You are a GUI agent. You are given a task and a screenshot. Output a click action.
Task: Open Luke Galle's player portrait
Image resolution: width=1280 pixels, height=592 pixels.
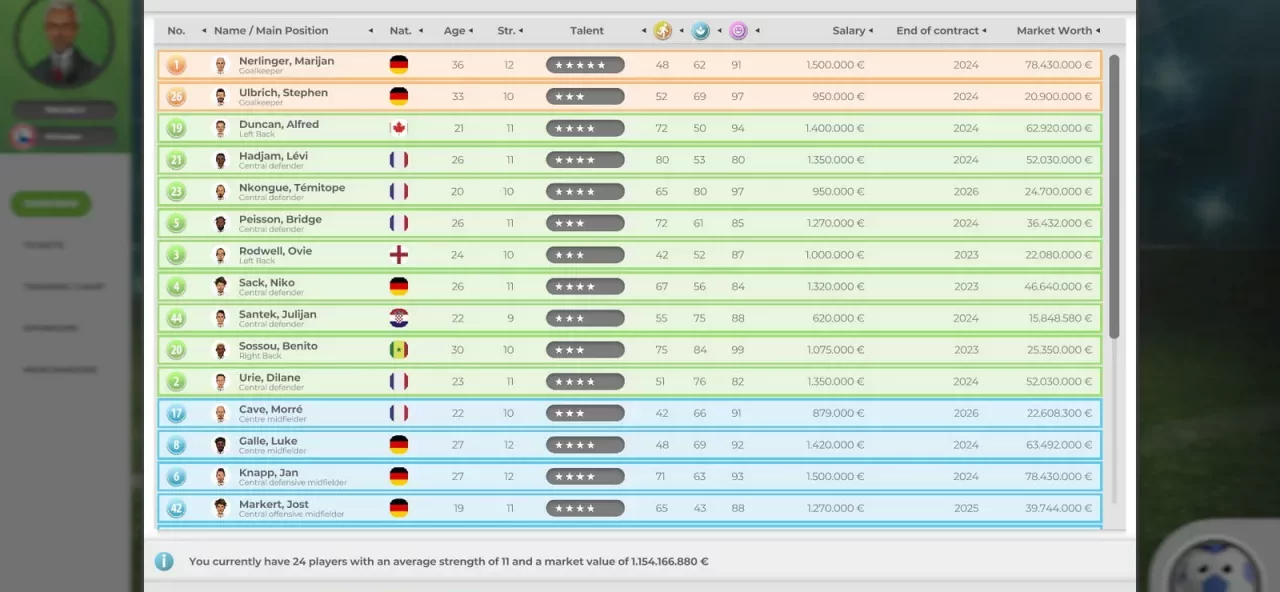click(221, 445)
